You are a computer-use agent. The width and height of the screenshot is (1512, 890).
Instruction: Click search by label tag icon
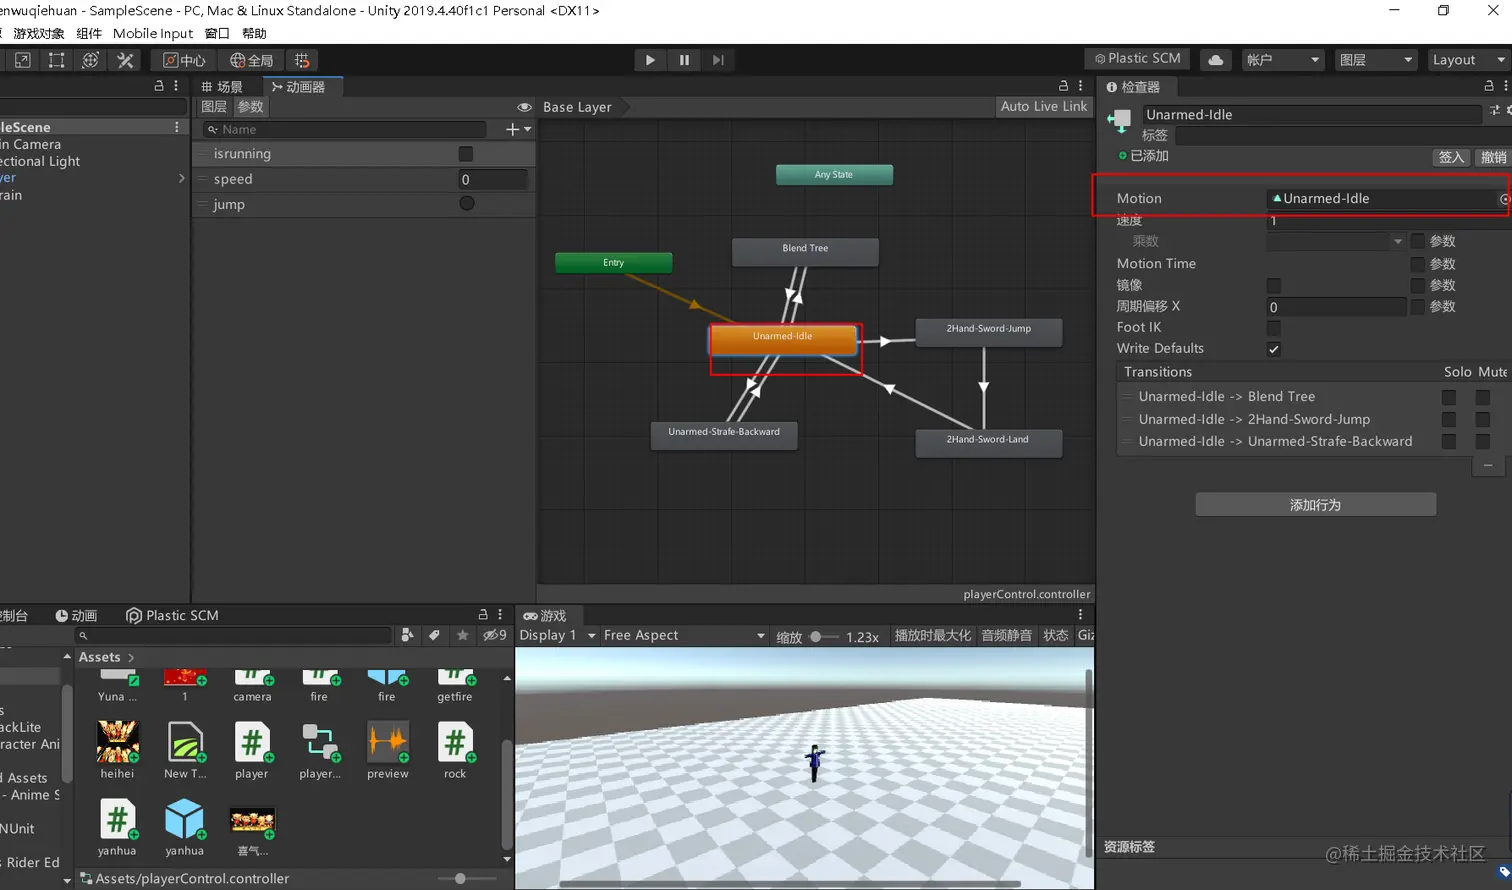coord(434,635)
